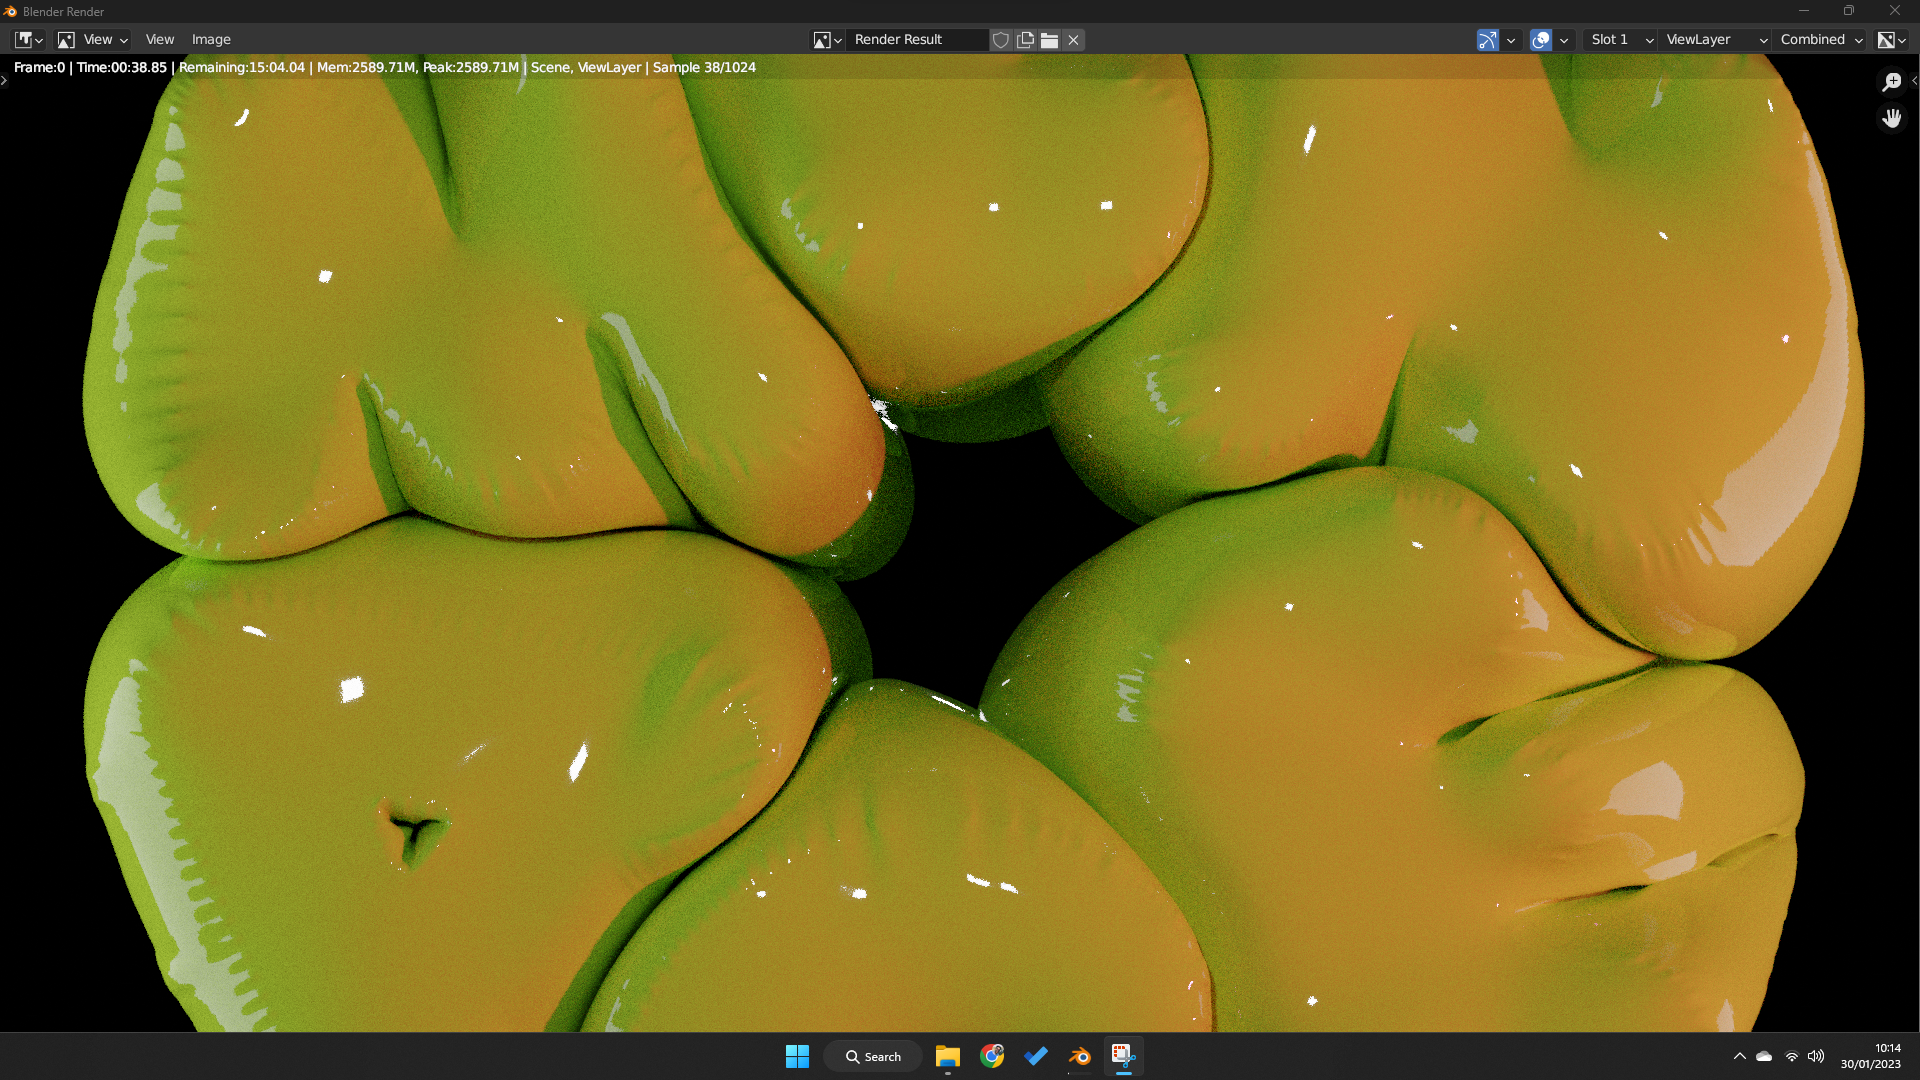Select the Zoom tool in the sidebar
This screenshot has width=1920, height=1080.
[1892, 82]
